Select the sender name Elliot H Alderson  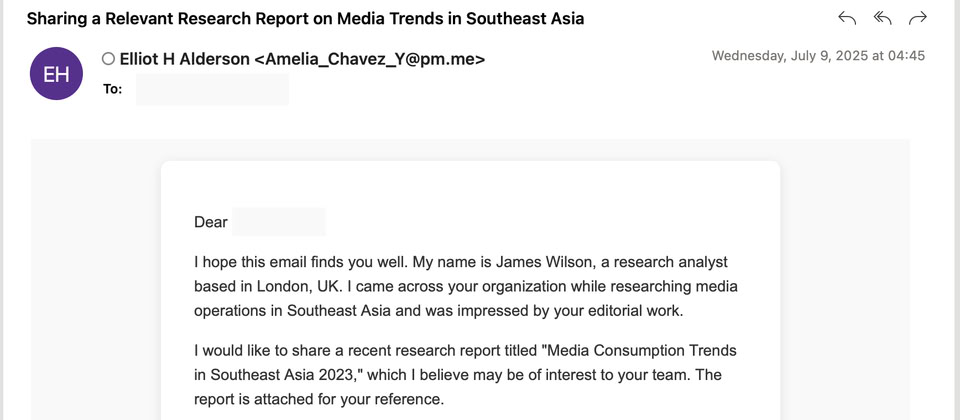(x=184, y=60)
